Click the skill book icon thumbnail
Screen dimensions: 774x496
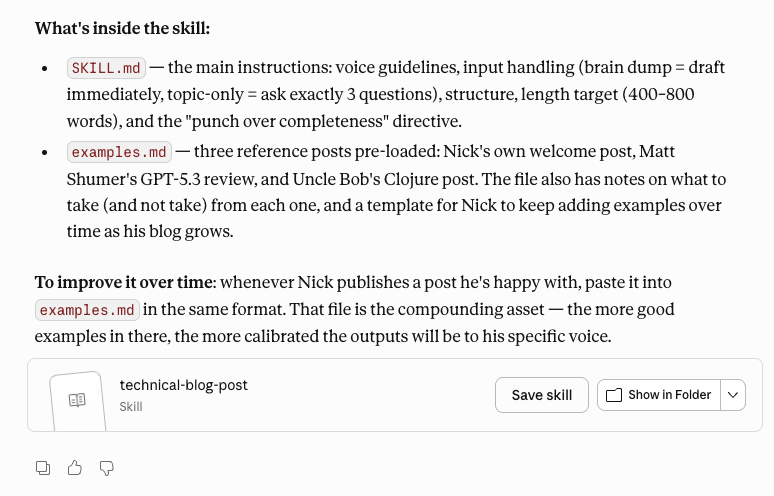coord(77,399)
